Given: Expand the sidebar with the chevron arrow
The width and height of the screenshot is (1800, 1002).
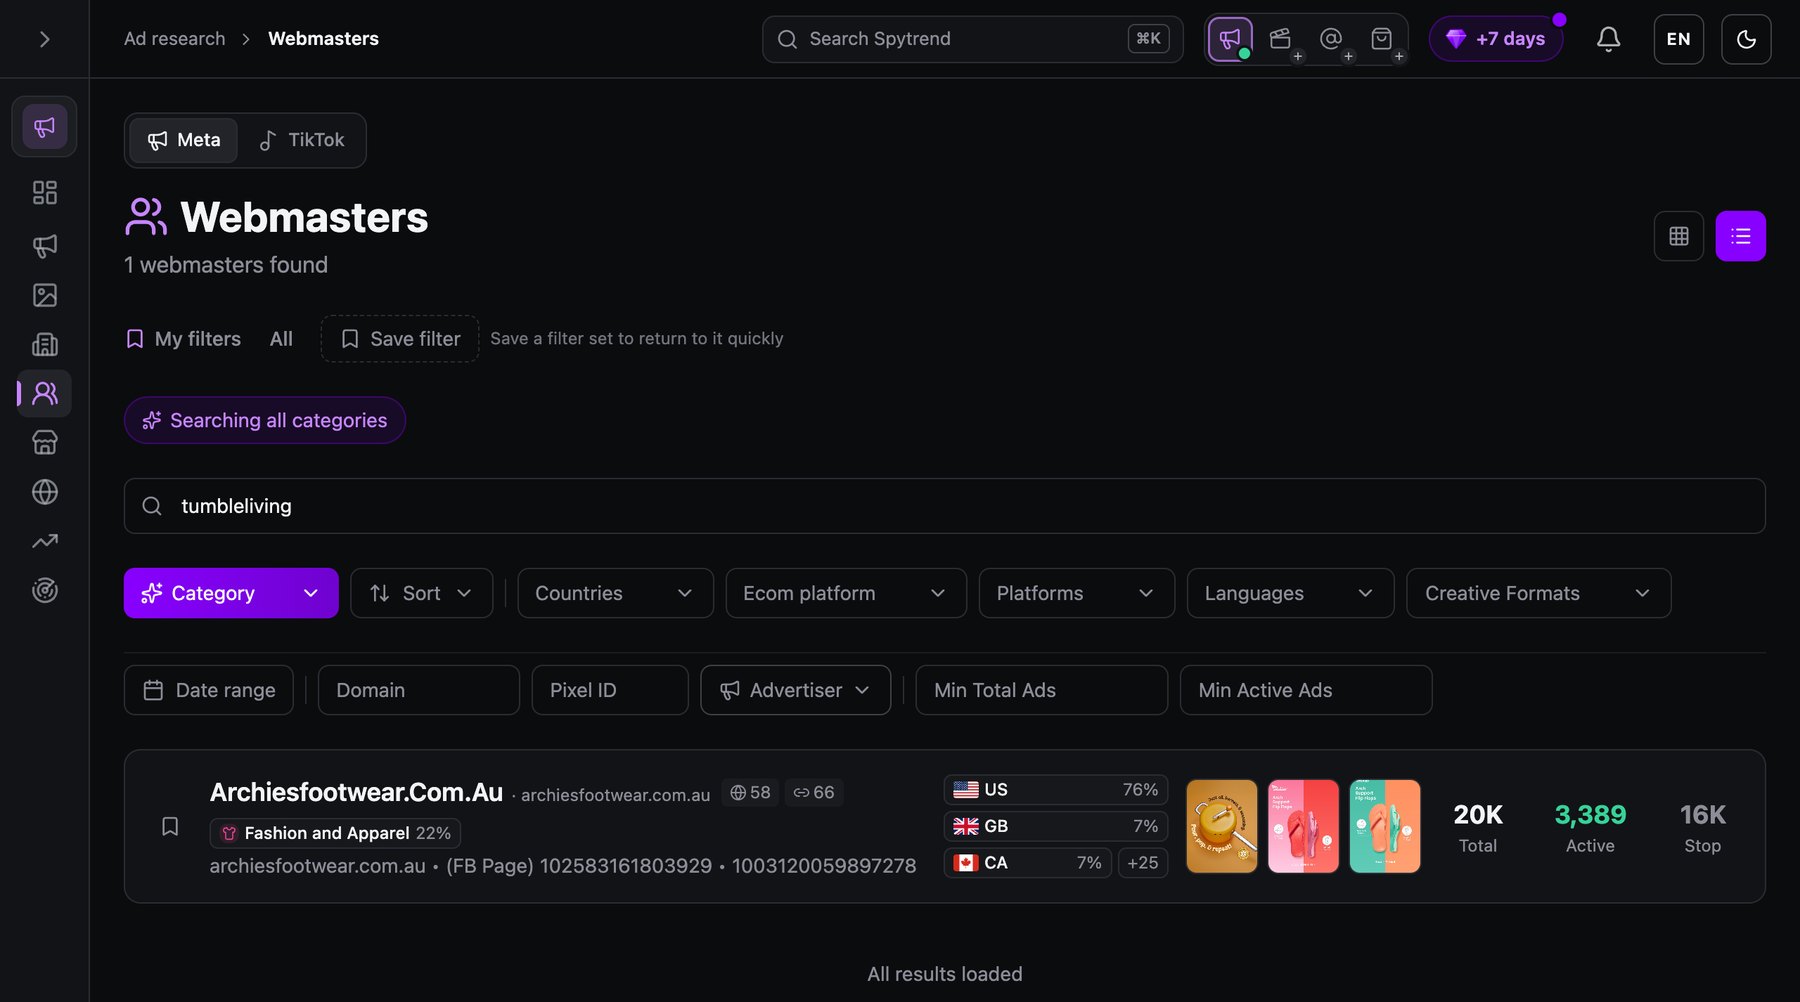Looking at the screenshot, I should click(44, 39).
